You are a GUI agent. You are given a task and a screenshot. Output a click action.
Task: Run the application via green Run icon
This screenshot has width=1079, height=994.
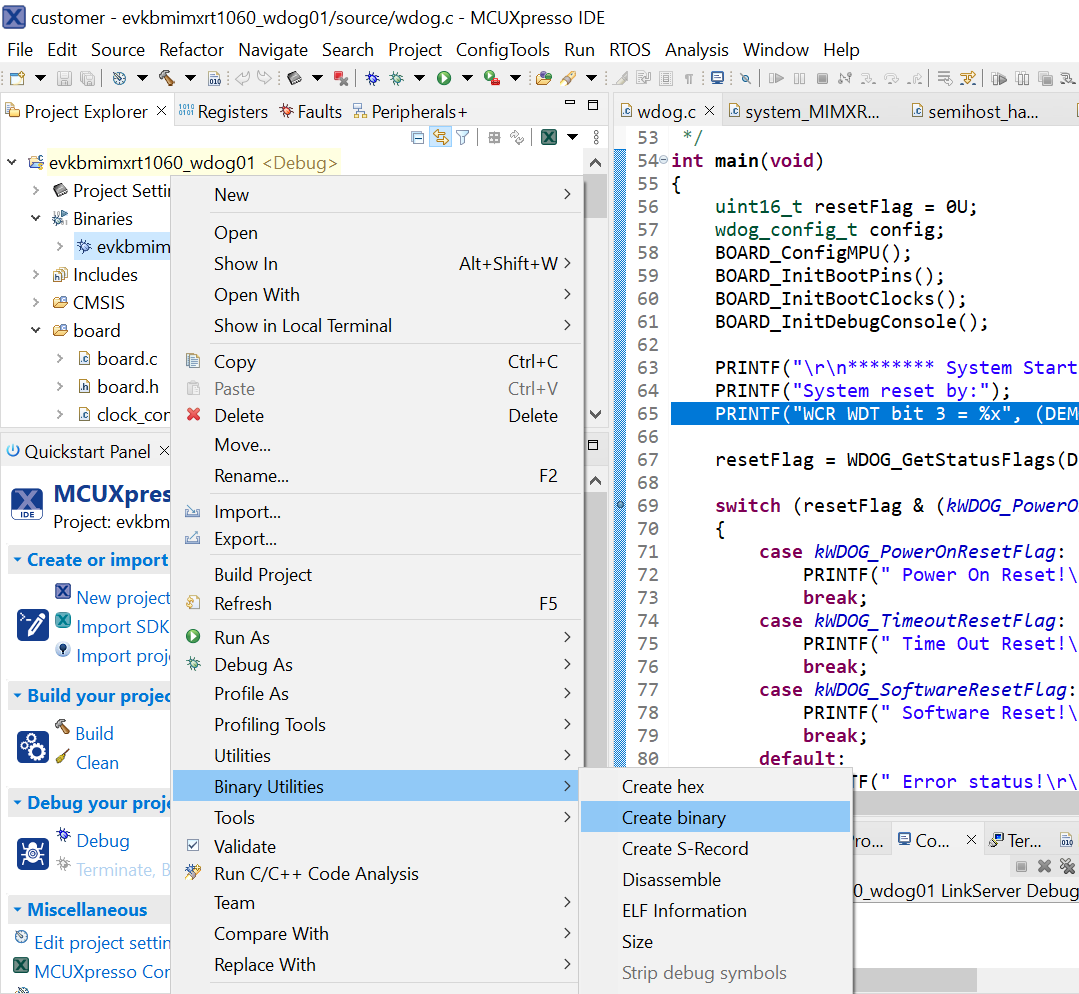coord(444,76)
